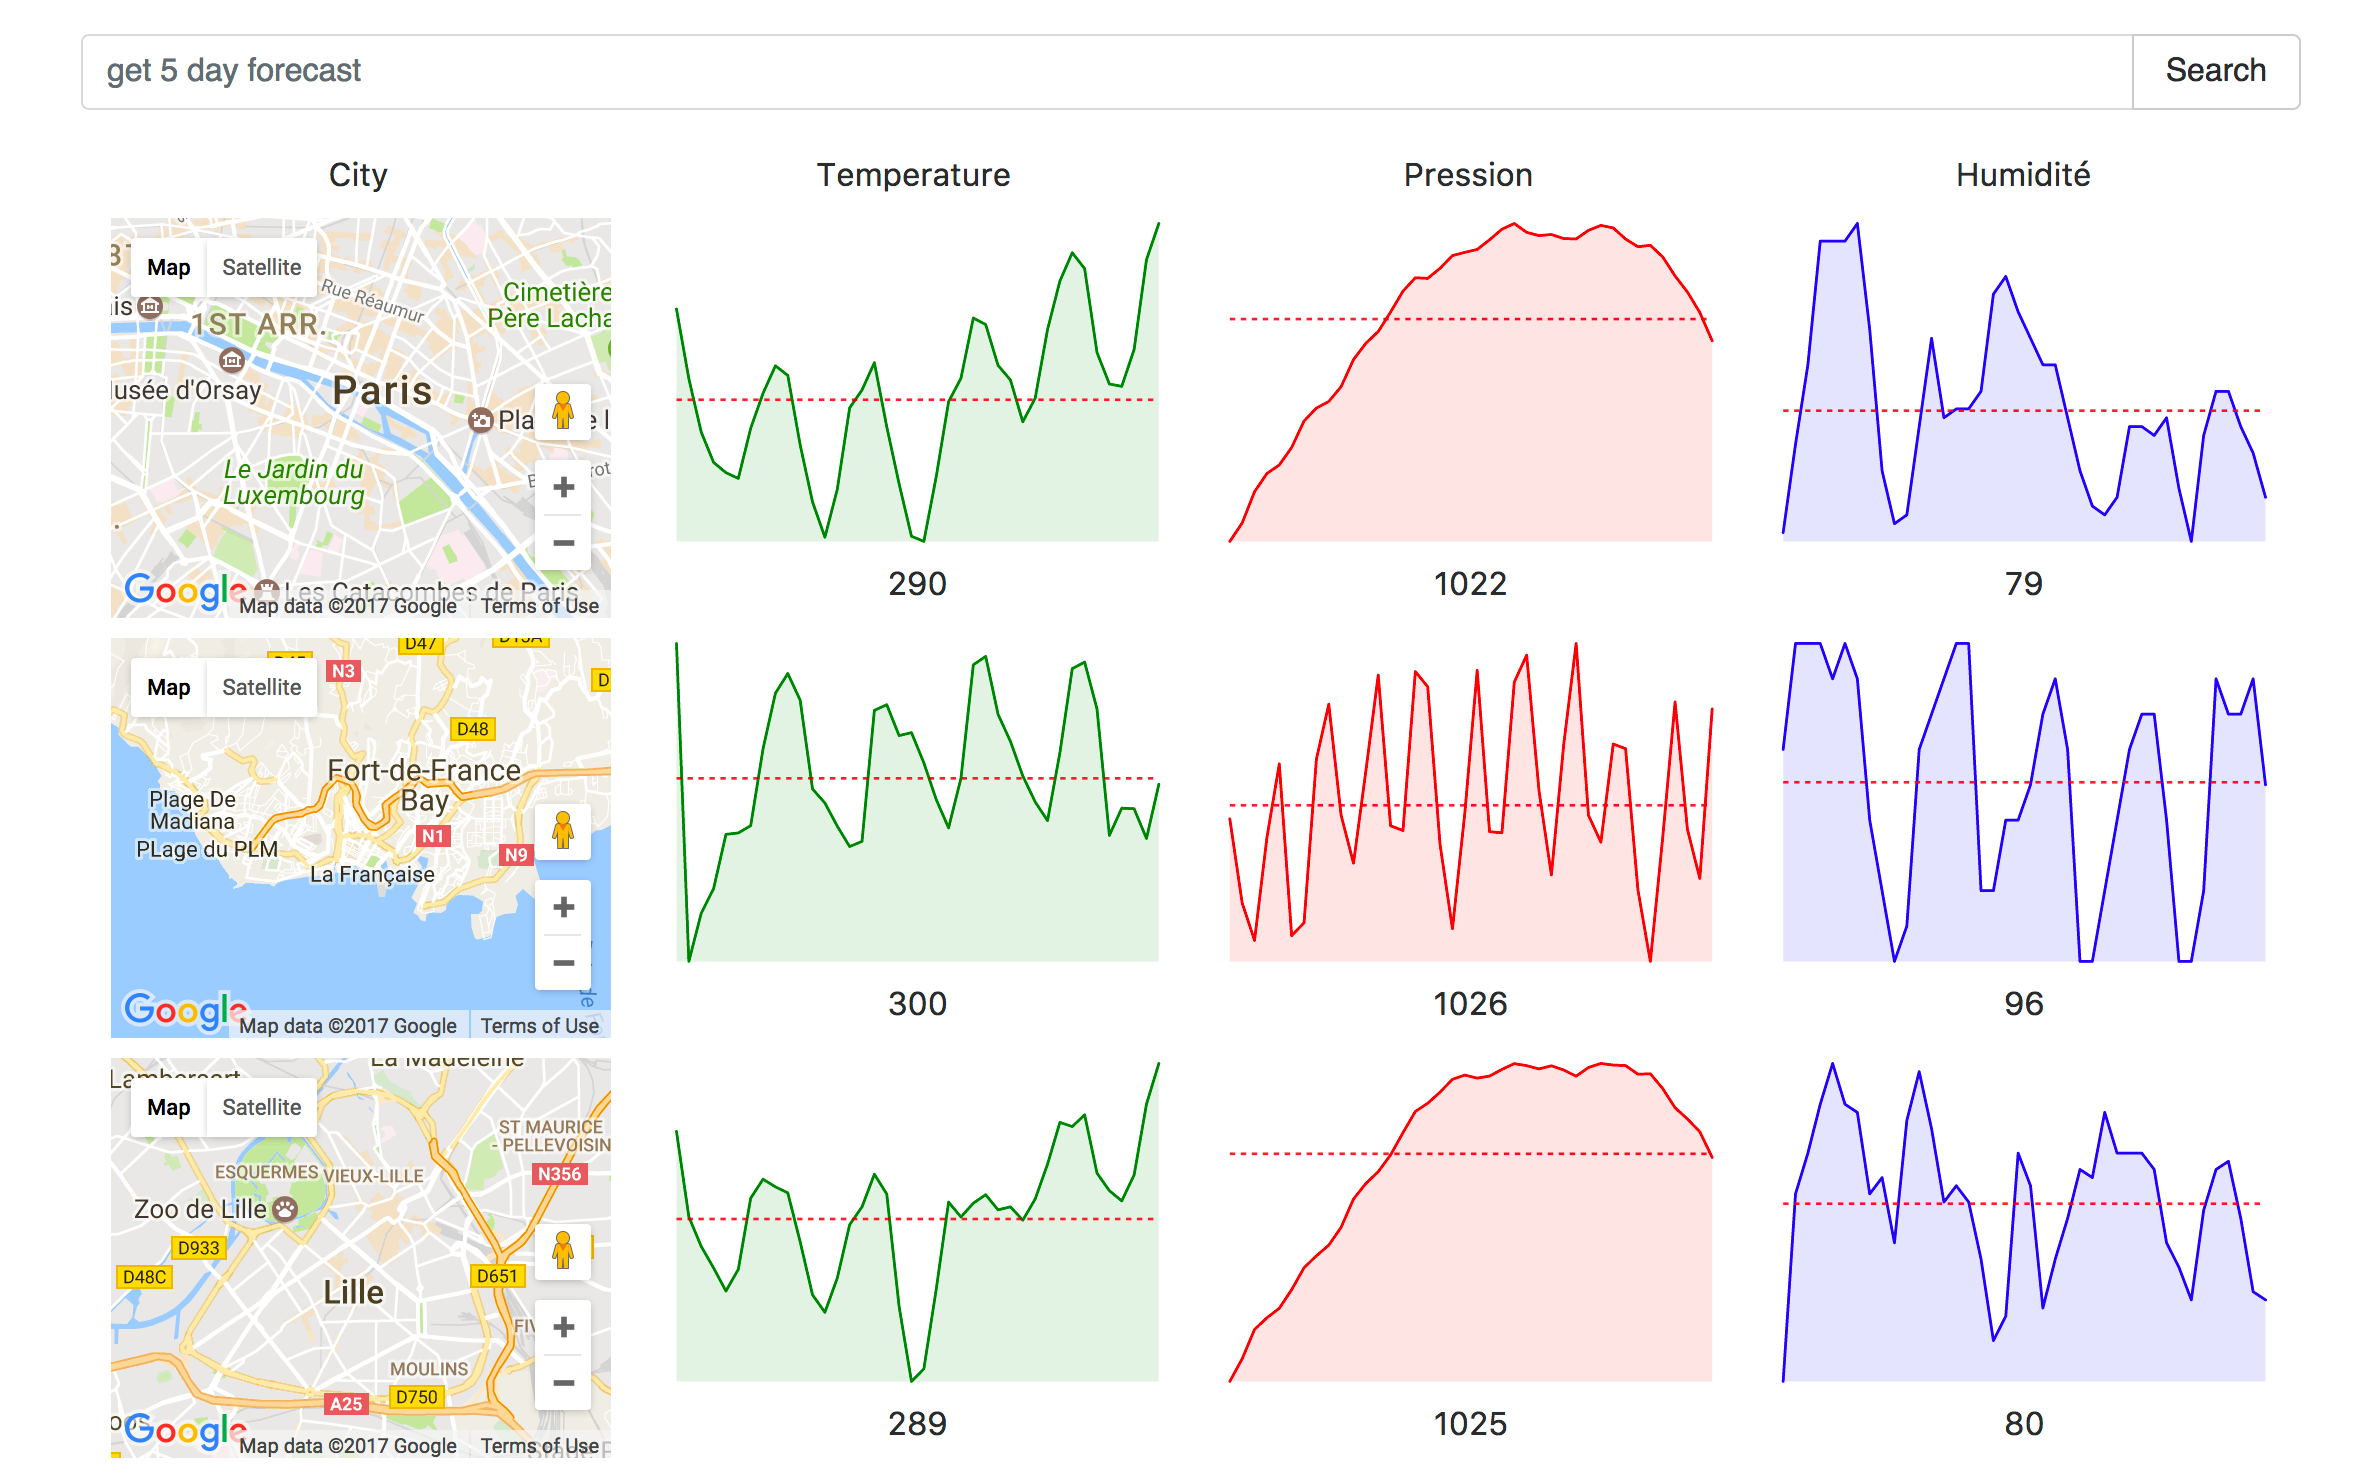Screen dimensions: 2358x1476
Task: Zoom out on the Paris map
Action: pyautogui.click(x=563, y=543)
